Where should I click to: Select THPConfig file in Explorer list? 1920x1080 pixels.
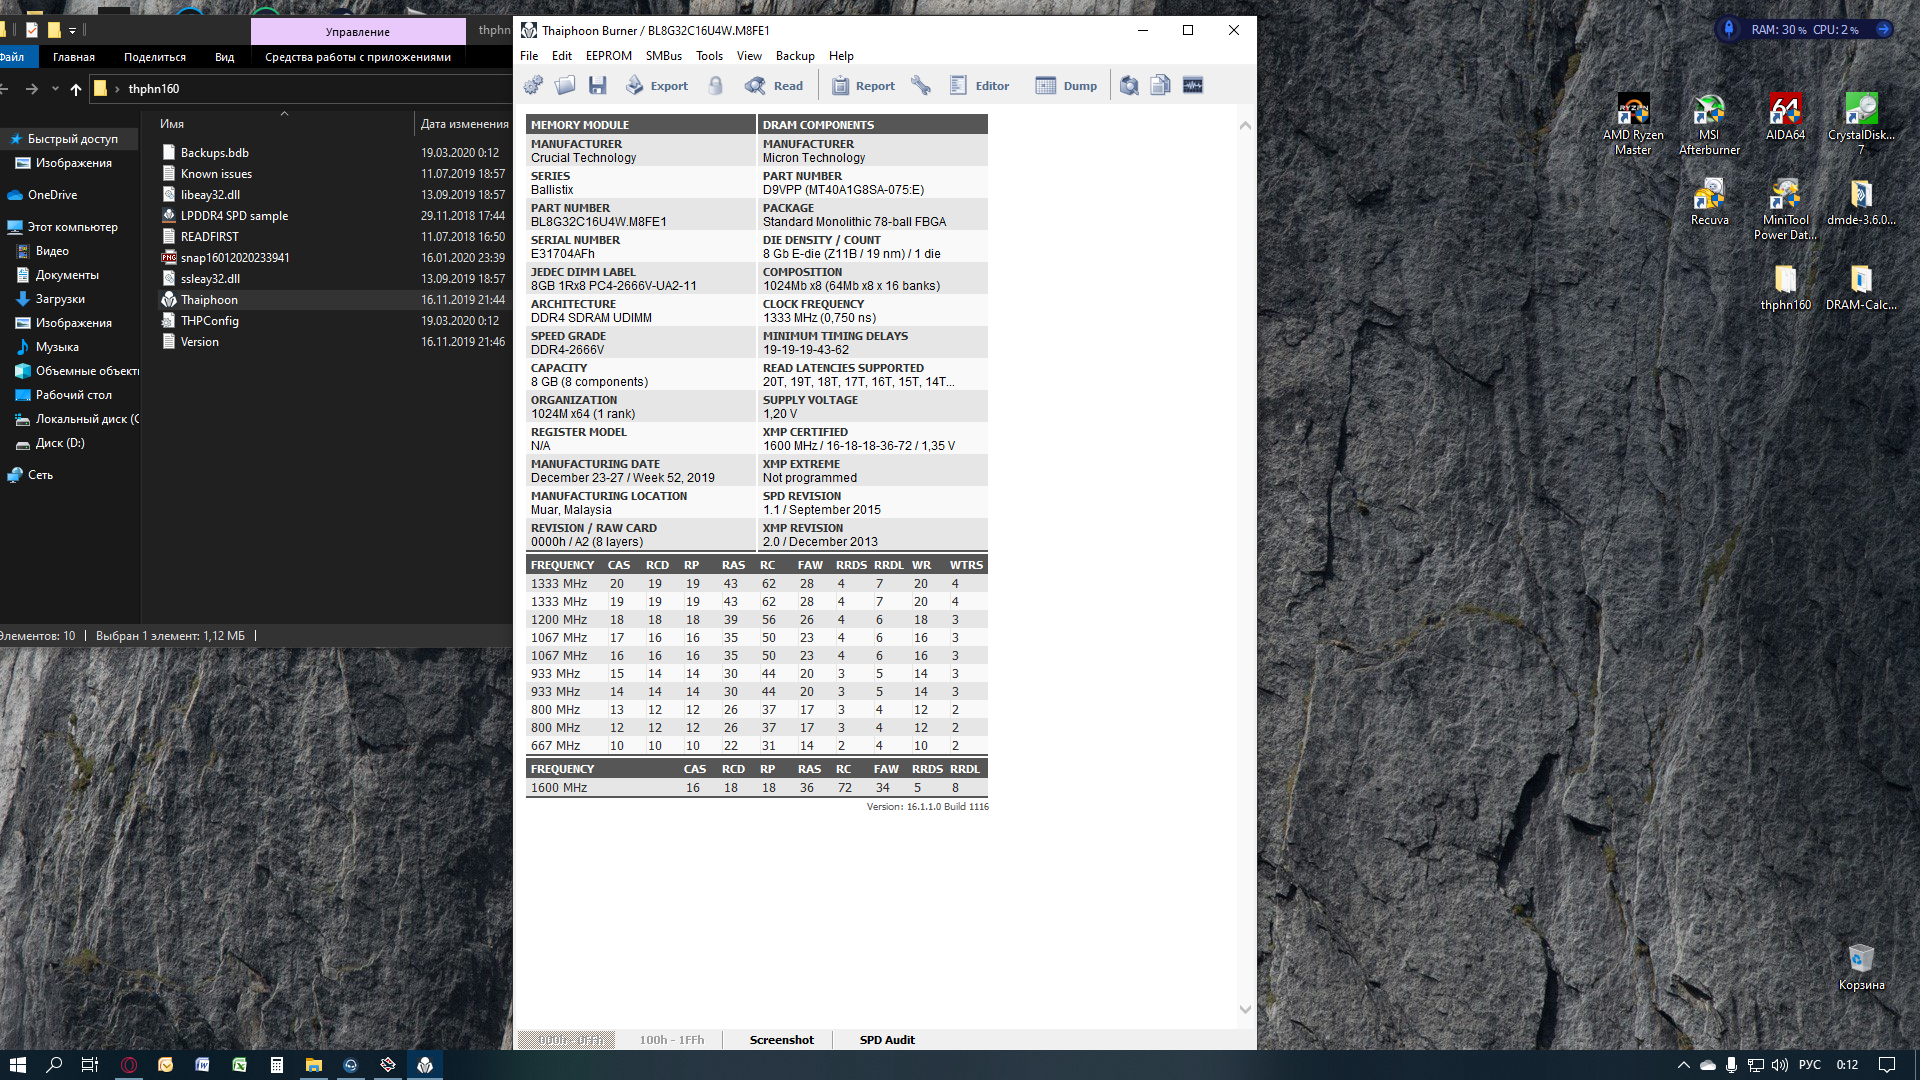(x=209, y=321)
